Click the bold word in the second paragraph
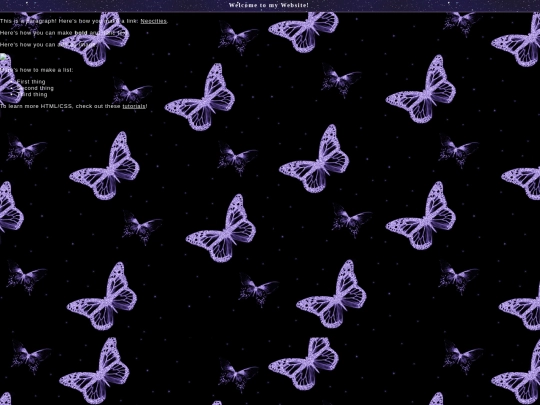The width and height of the screenshot is (540, 405). pos(81,33)
